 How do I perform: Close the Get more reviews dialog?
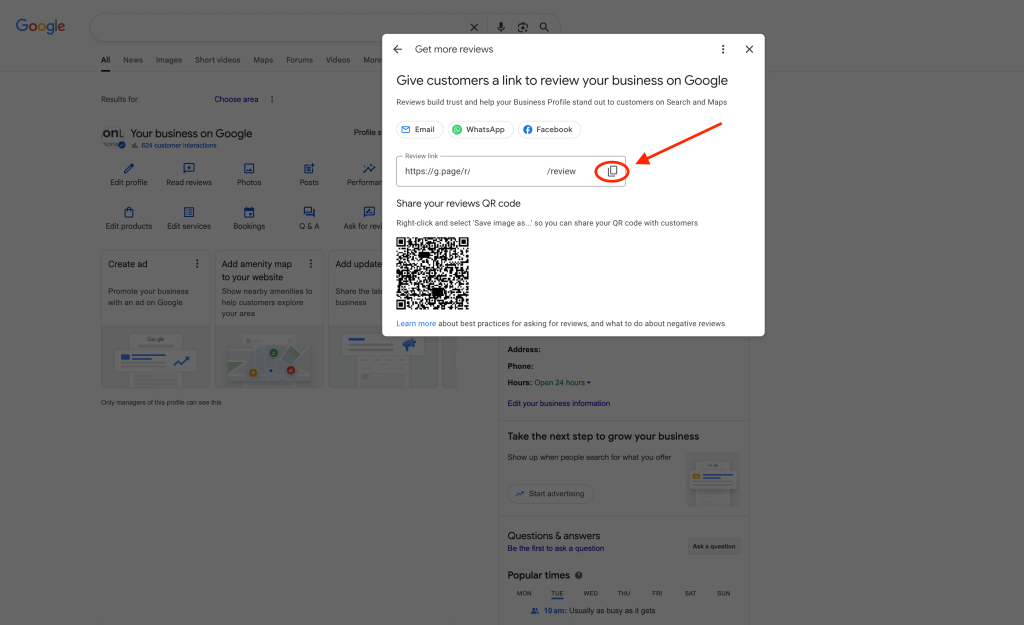[749, 49]
